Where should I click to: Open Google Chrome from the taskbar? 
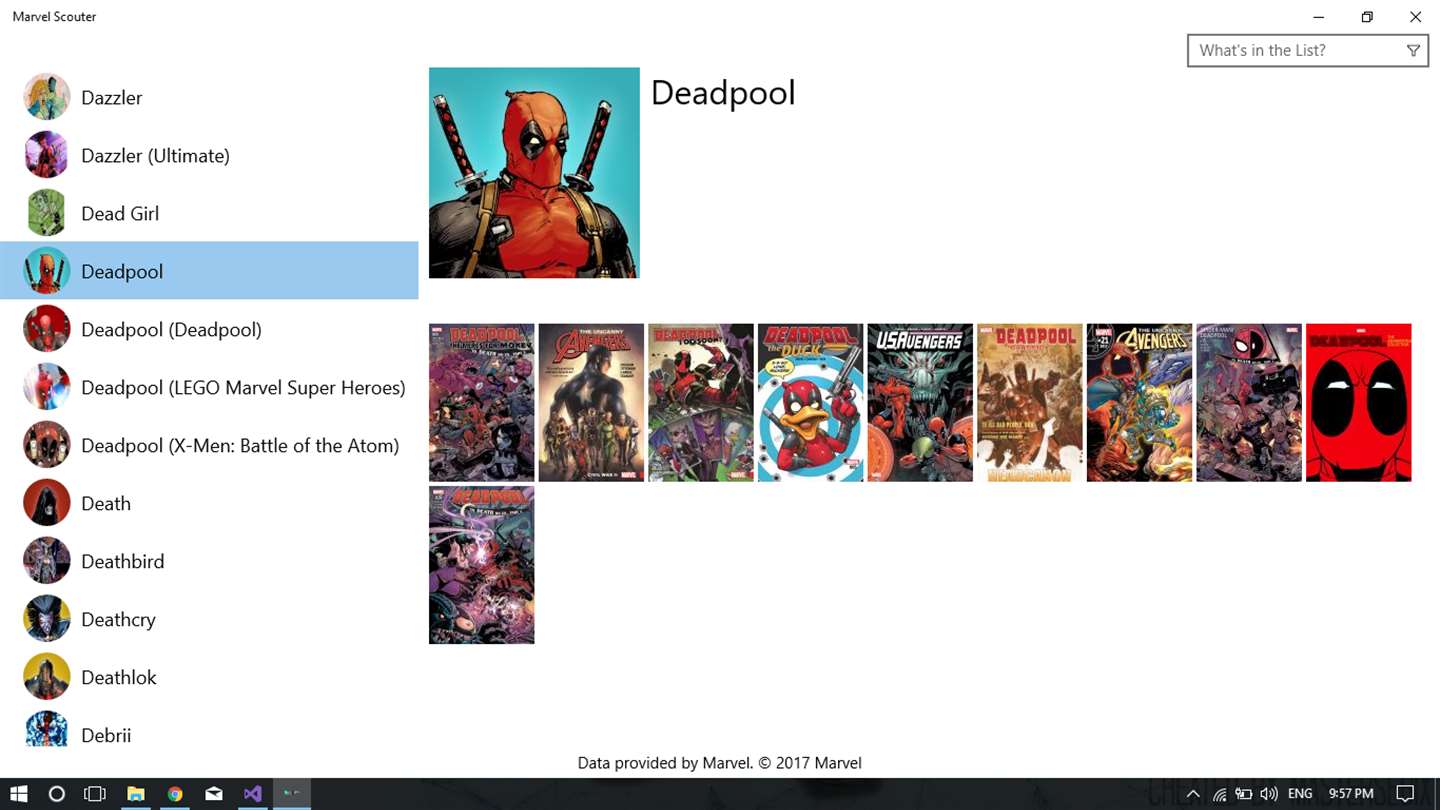tap(175, 794)
